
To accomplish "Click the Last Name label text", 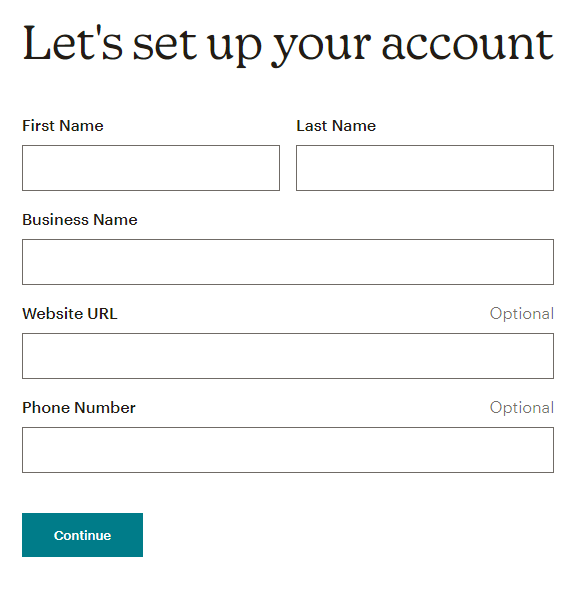I will point(336,126).
